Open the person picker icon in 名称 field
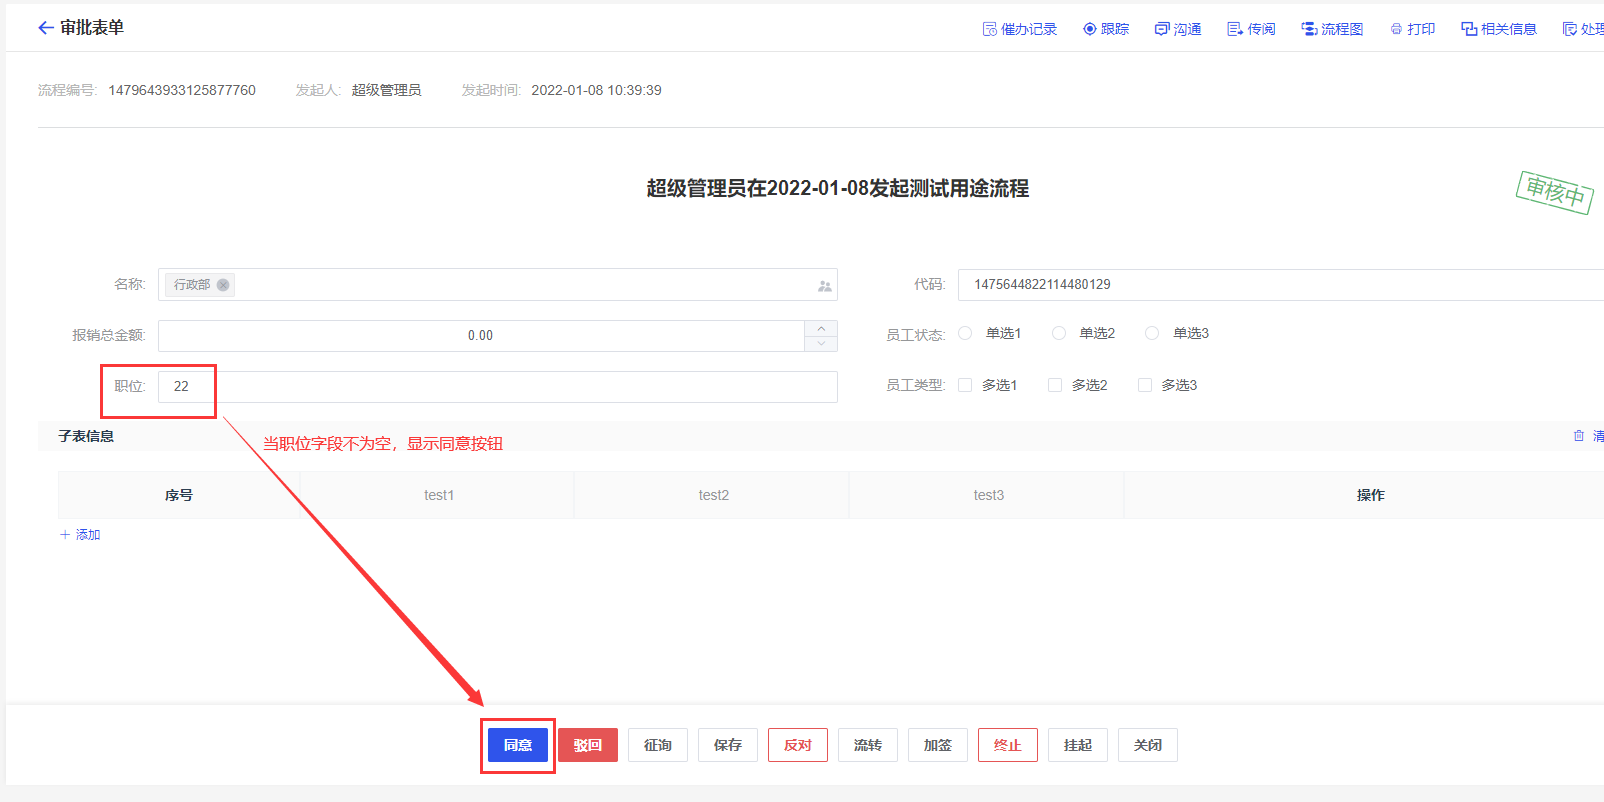Viewport: 1604px width, 802px height. [824, 286]
